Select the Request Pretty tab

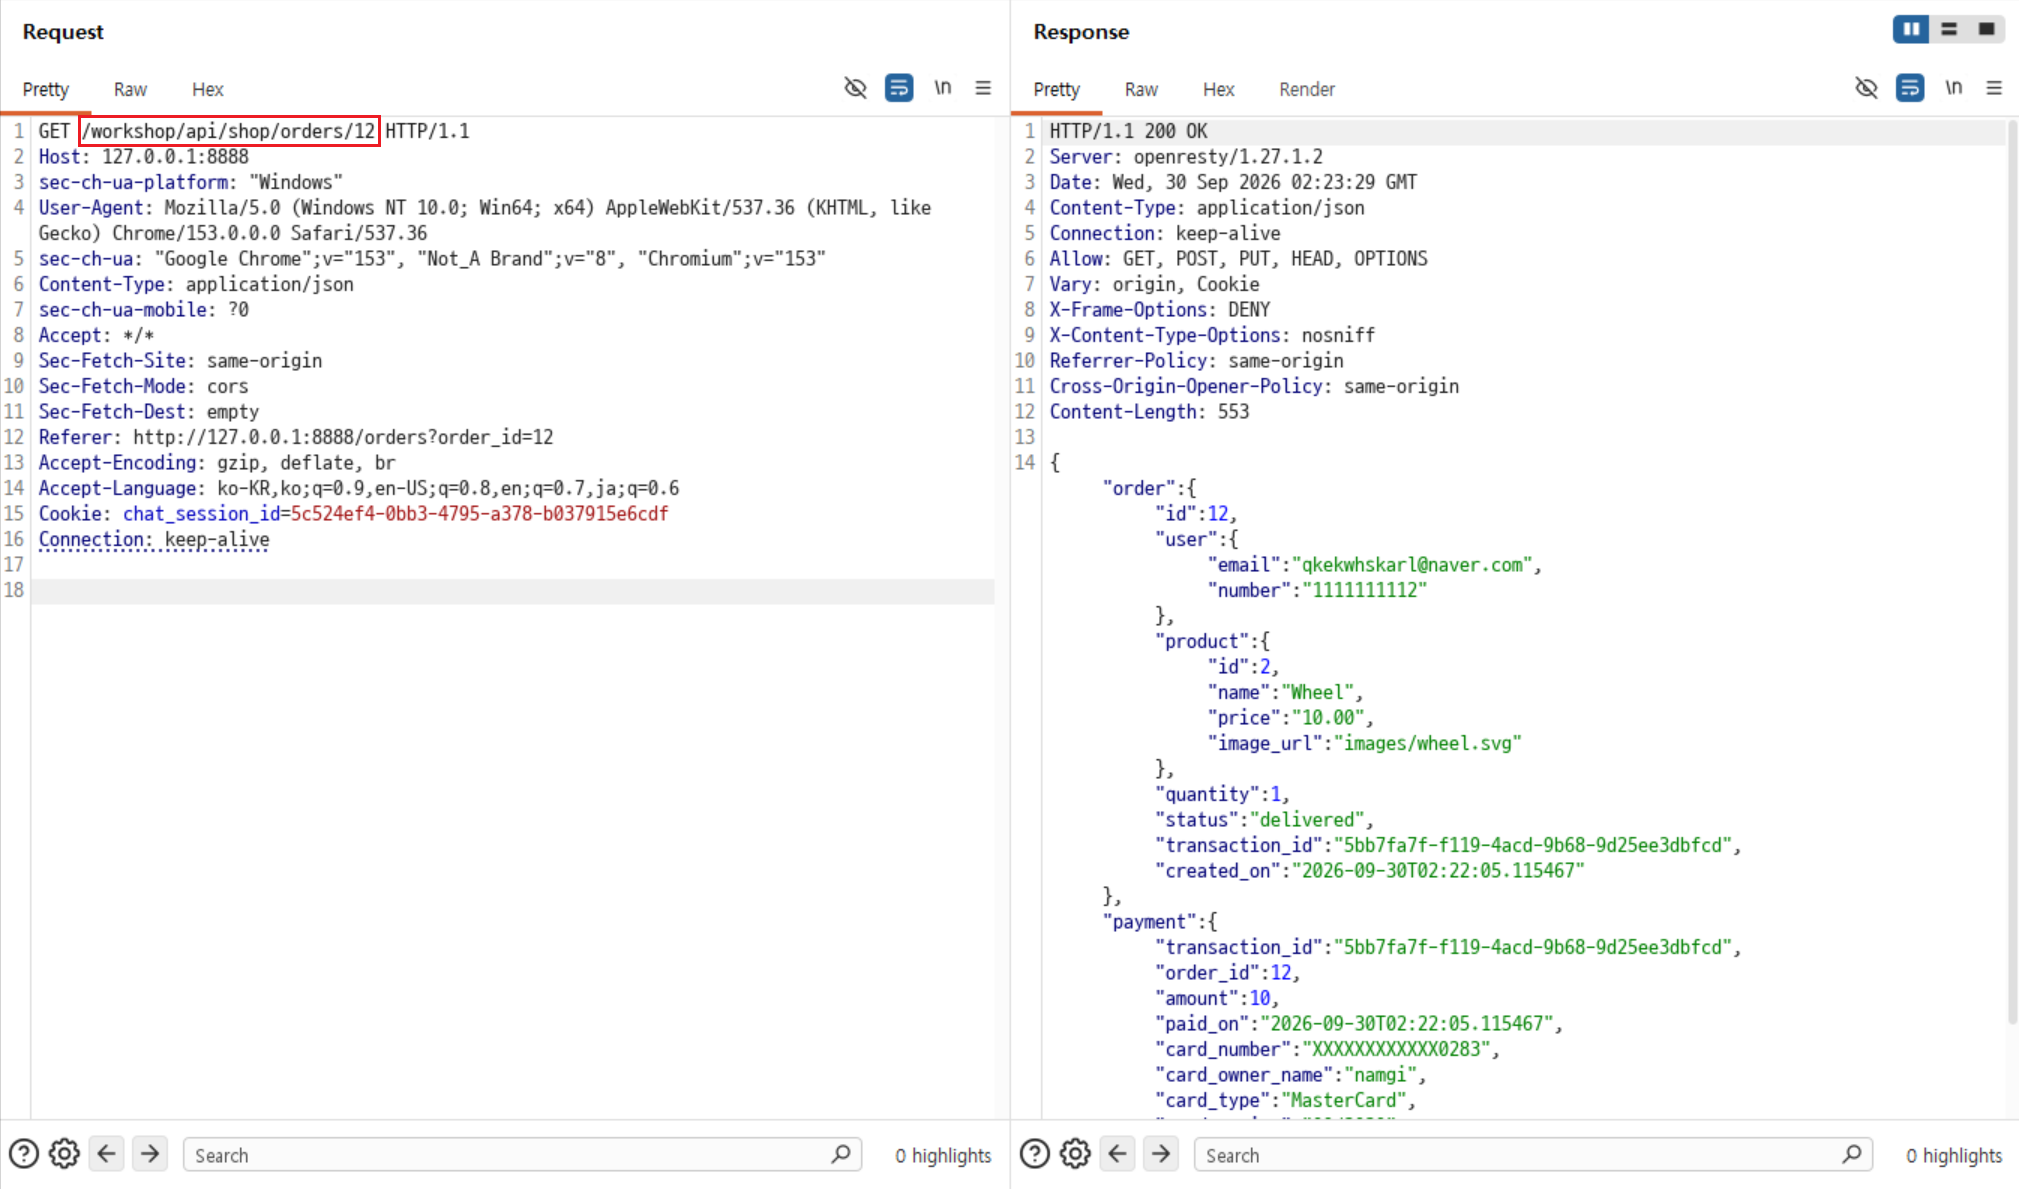point(46,89)
